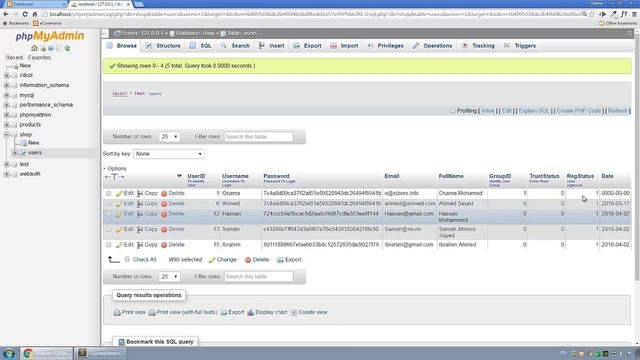Click the top Filter rows search field

click(258, 137)
